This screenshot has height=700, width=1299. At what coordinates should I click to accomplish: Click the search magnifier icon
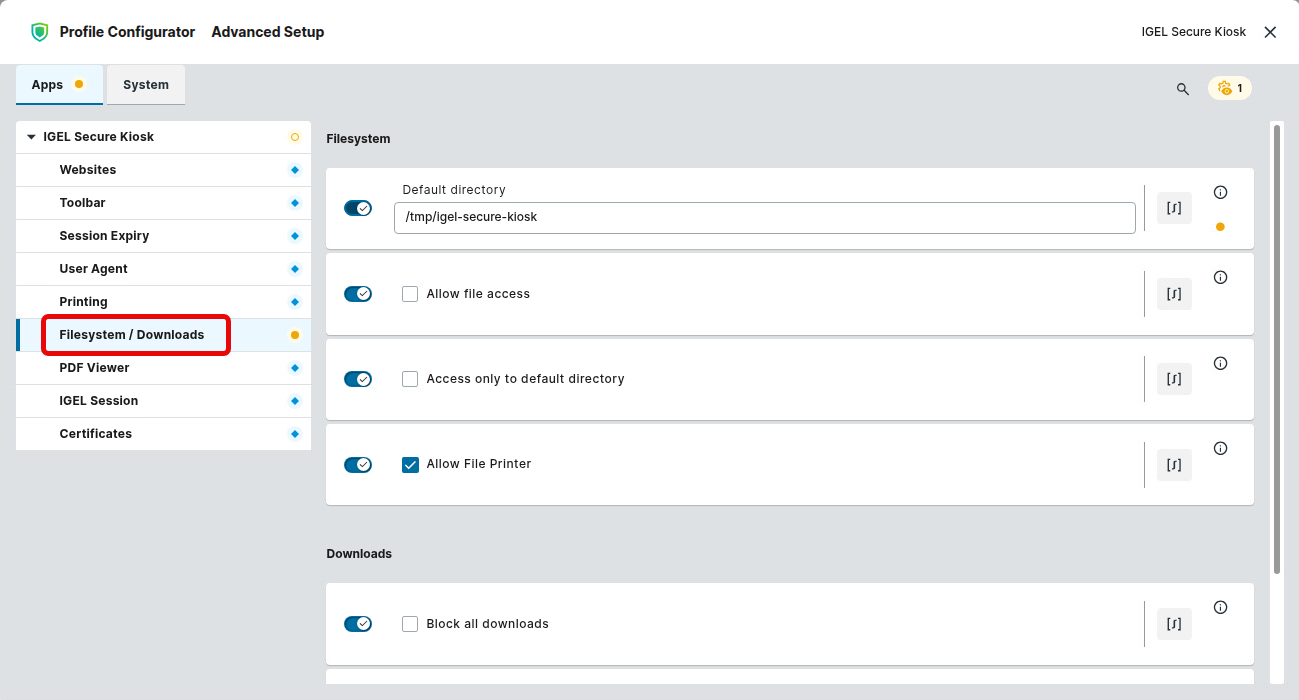click(1183, 89)
